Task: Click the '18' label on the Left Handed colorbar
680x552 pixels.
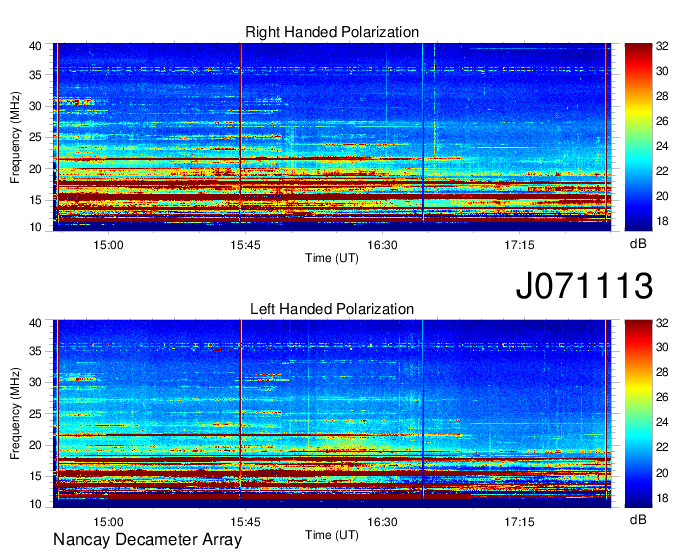Action: [662, 498]
